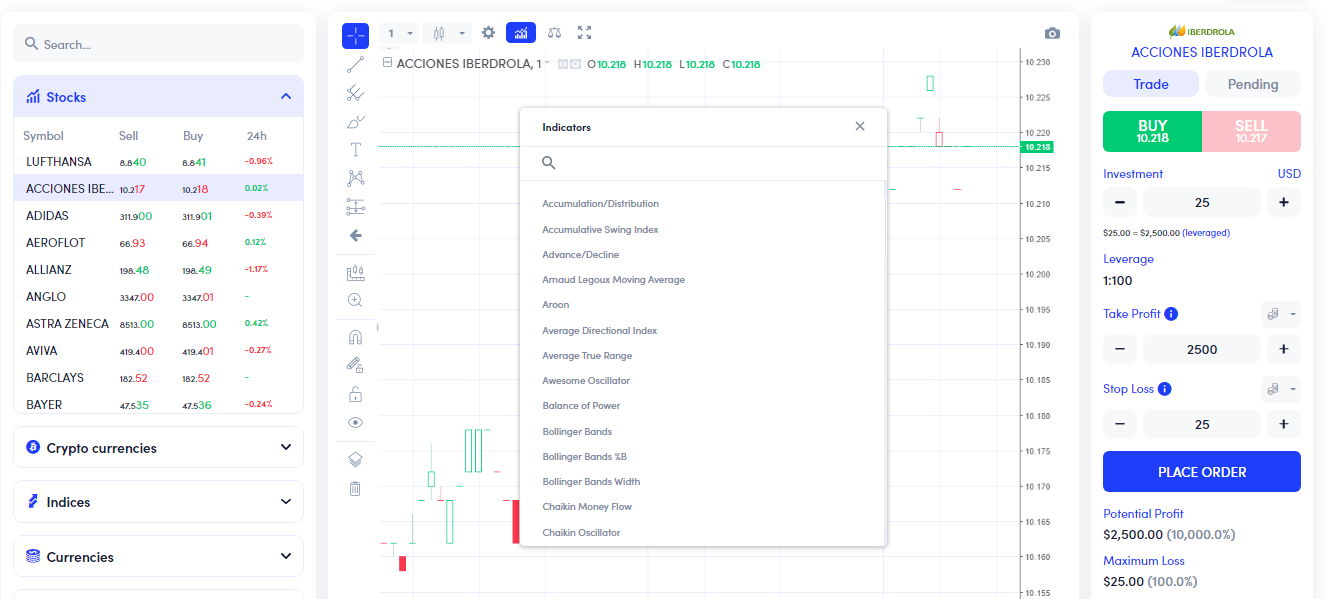Click the trash remove drawings icon

[x=355, y=488]
